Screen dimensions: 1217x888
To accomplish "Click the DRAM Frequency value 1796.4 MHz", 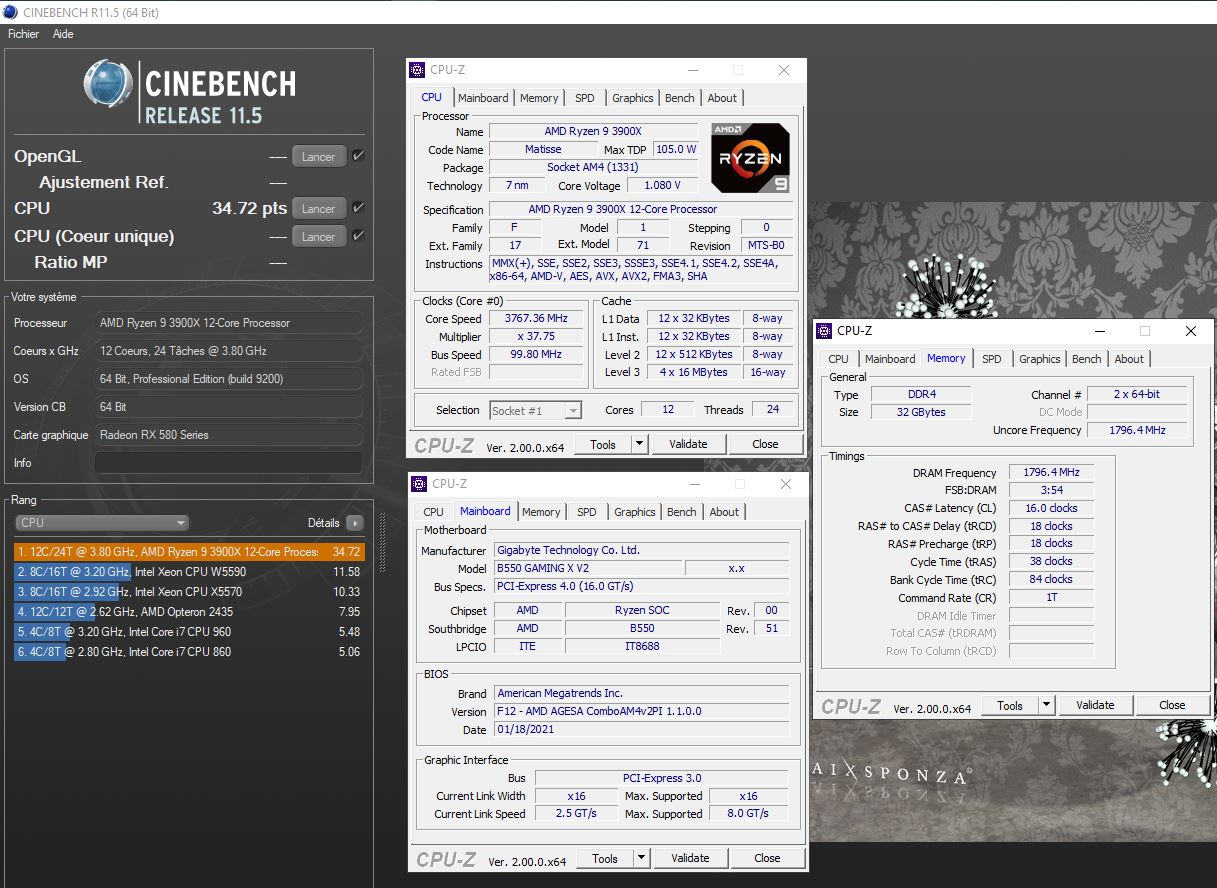I will [1052, 473].
